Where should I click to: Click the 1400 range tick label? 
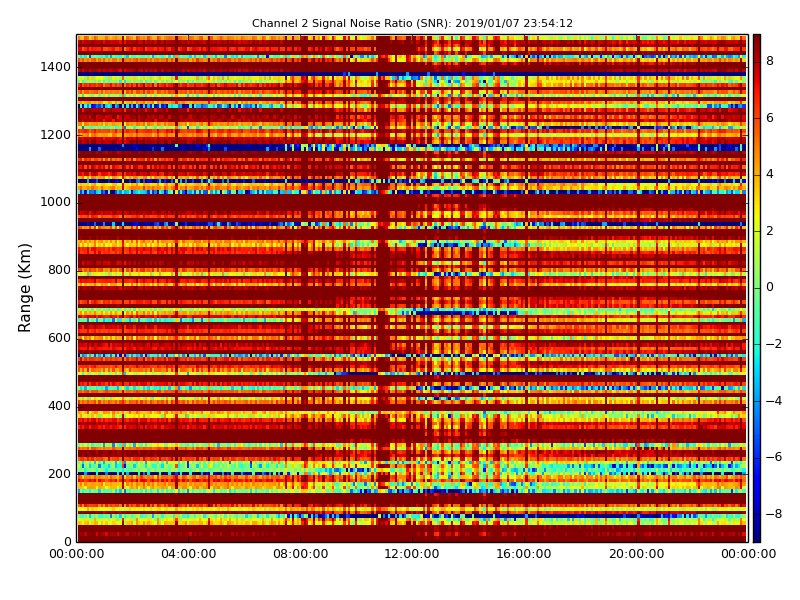56,67
